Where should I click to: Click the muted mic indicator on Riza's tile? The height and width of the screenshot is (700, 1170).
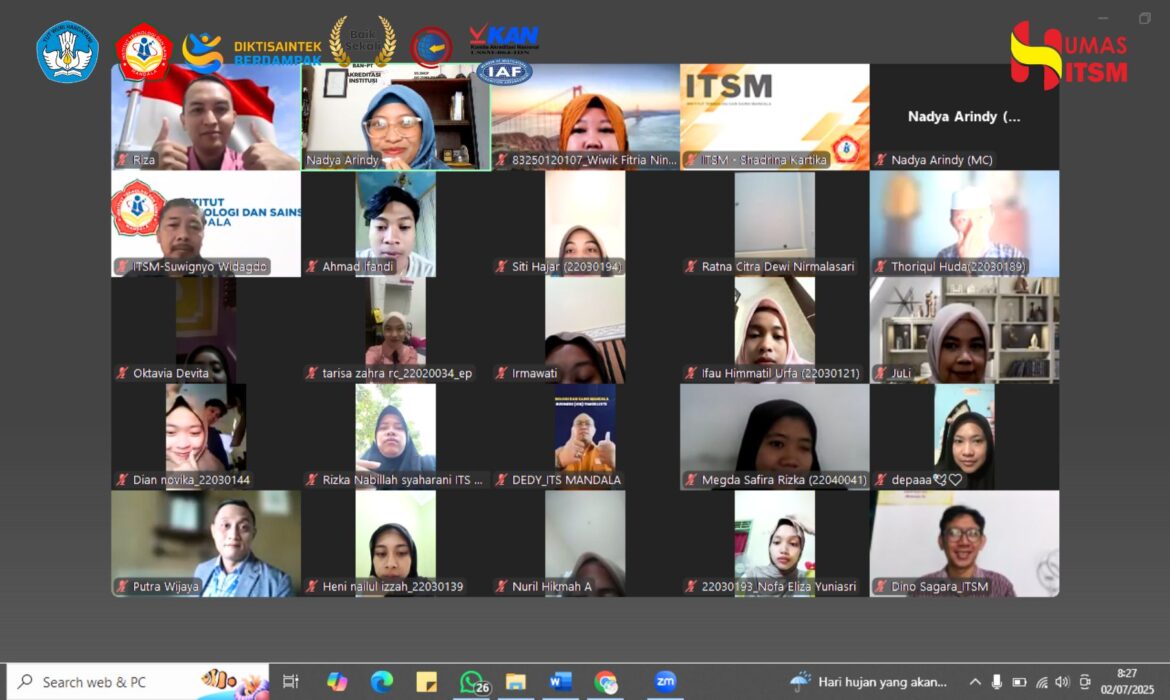pyautogui.click(x=122, y=159)
